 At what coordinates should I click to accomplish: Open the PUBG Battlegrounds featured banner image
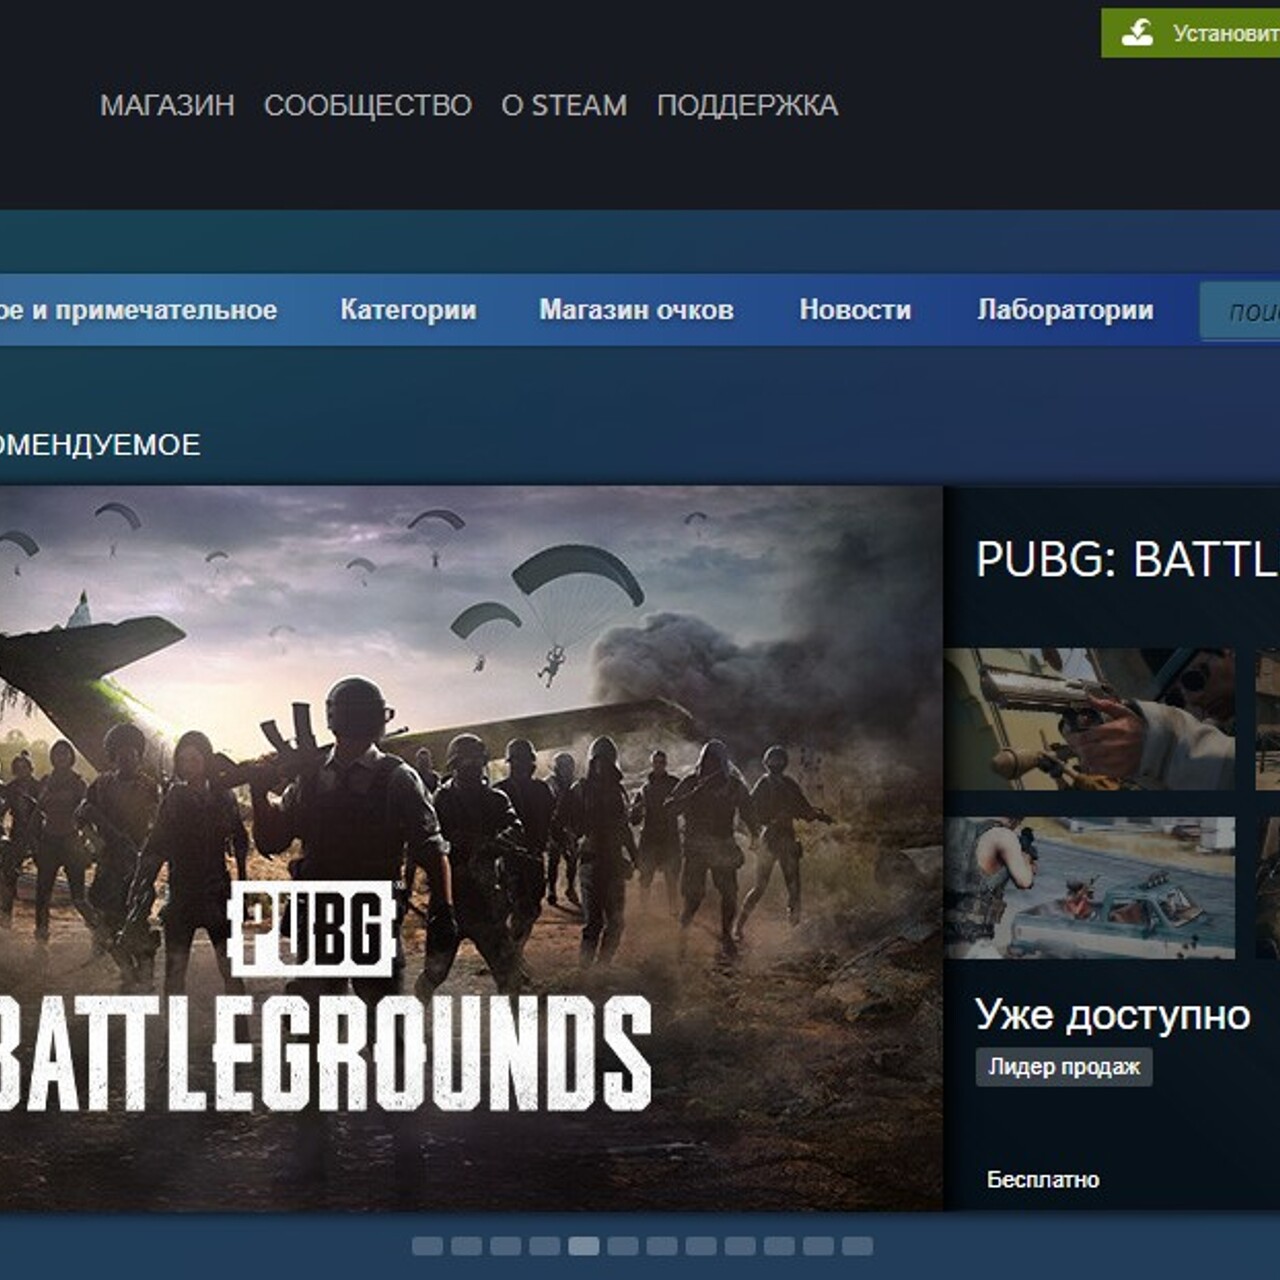(471, 848)
